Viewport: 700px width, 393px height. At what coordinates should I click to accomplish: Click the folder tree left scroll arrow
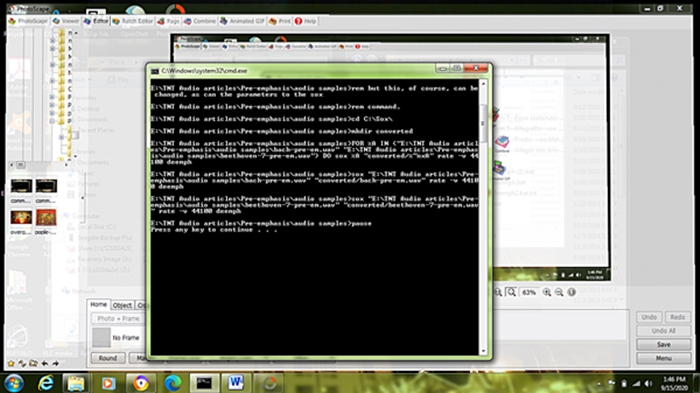(x=12, y=165)
